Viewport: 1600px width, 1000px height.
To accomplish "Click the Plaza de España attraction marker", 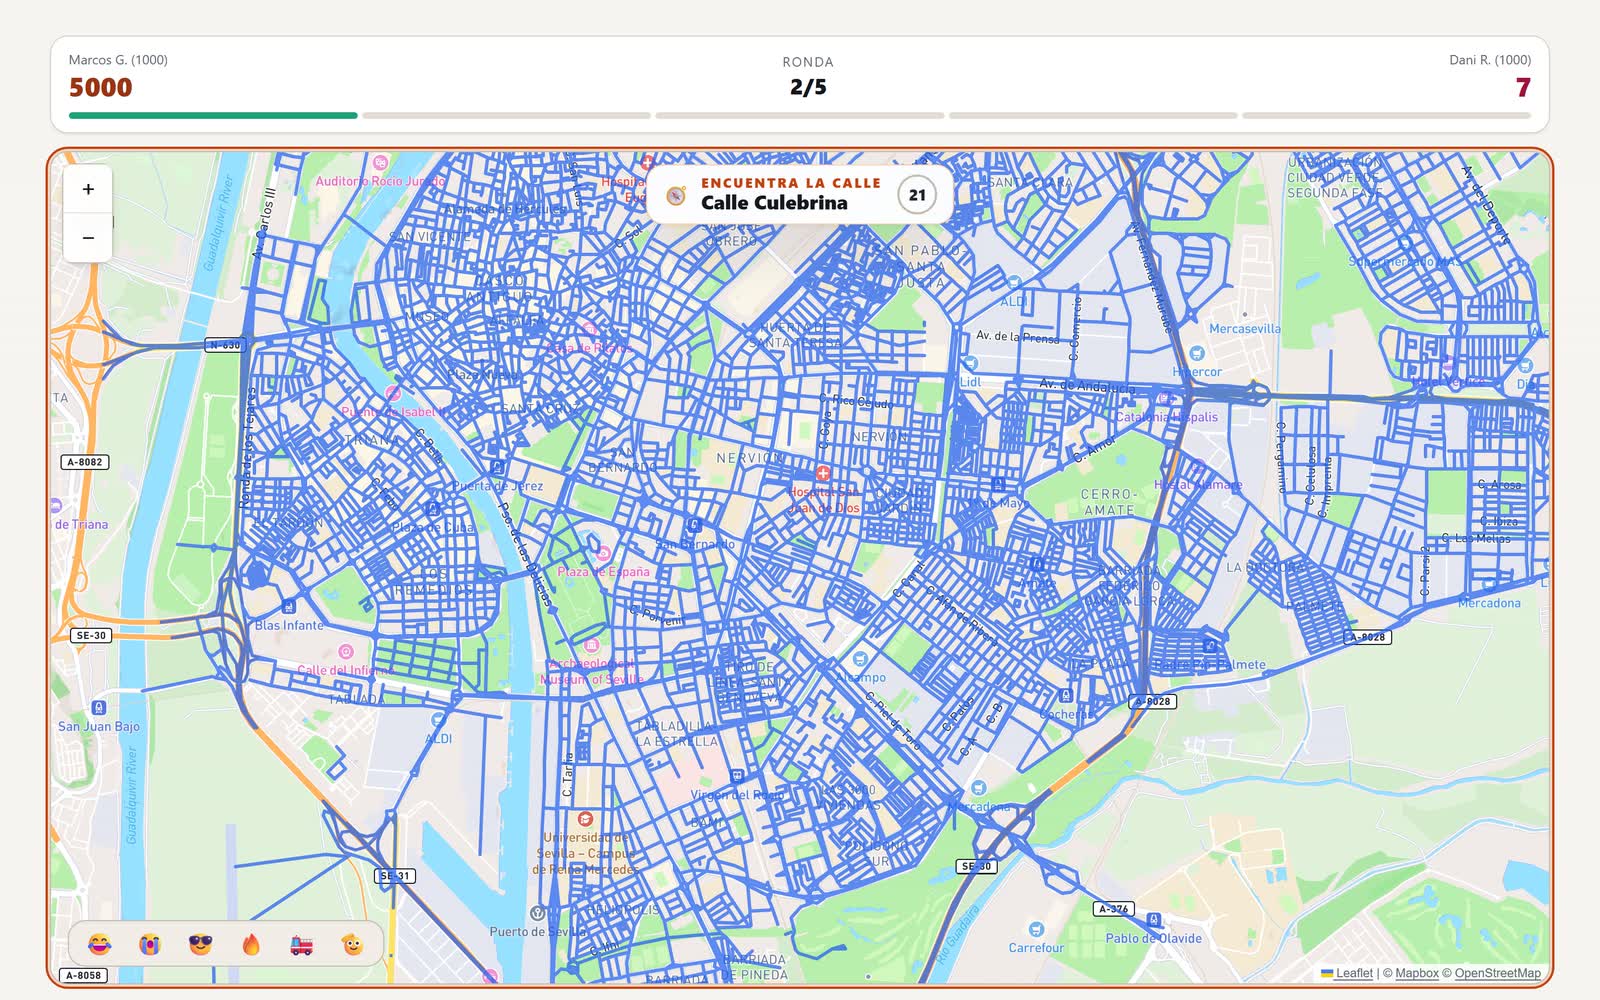I will [x=603, y=553].
